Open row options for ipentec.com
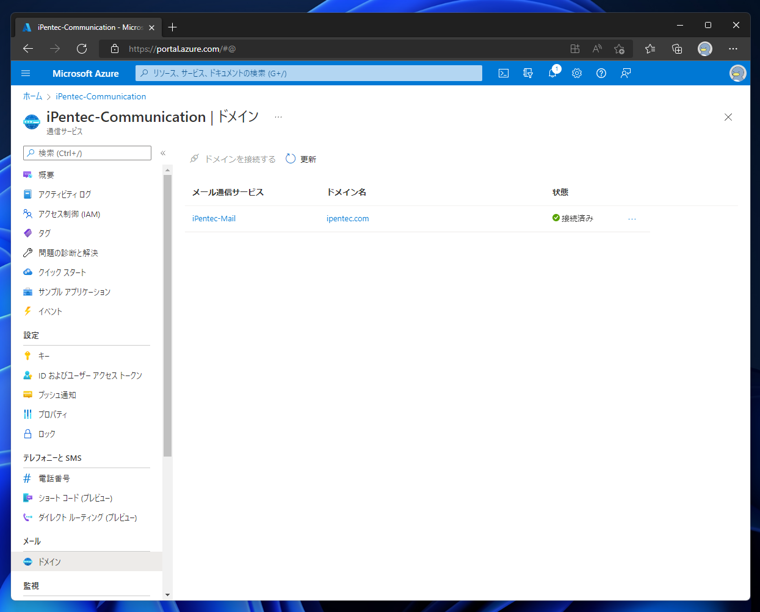 click(632, 219)
